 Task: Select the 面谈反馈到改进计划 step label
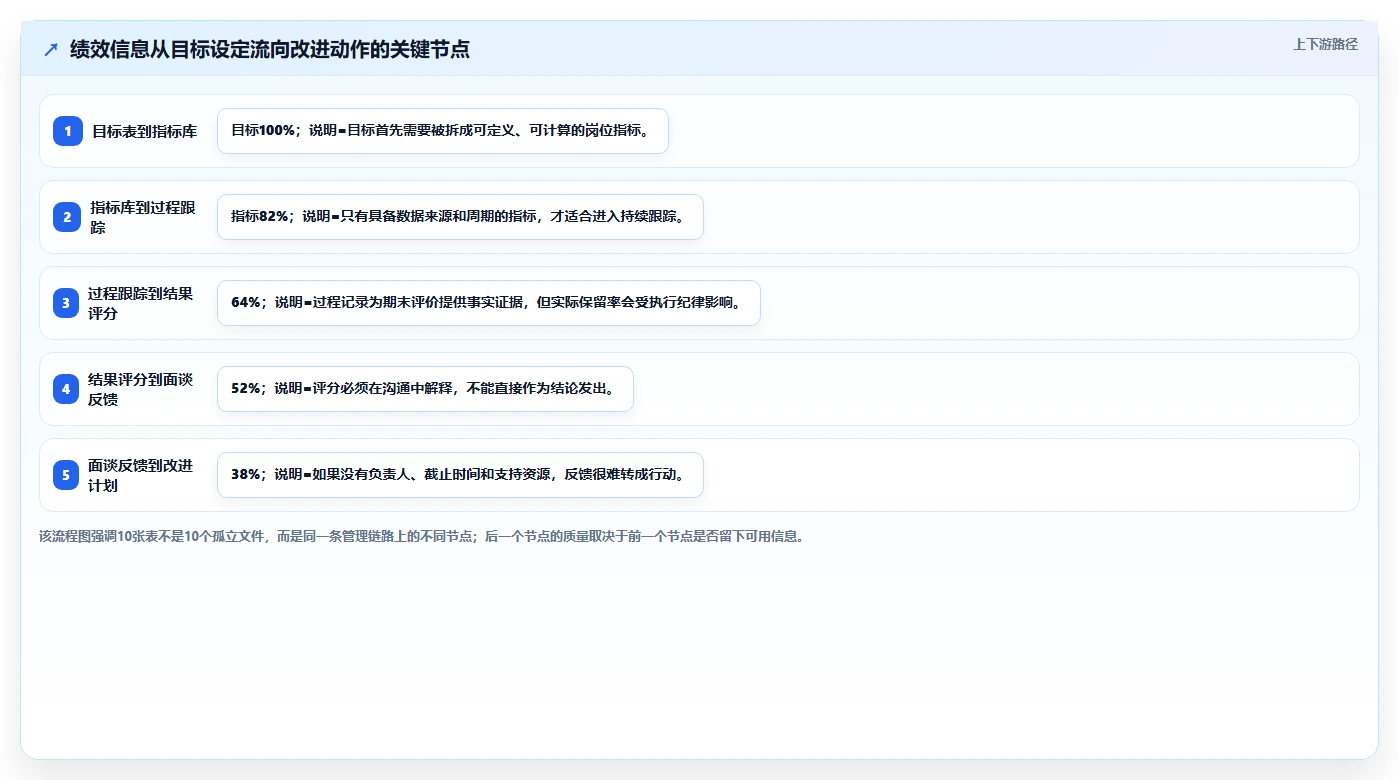pyautogui.click(x=141, y=475)
